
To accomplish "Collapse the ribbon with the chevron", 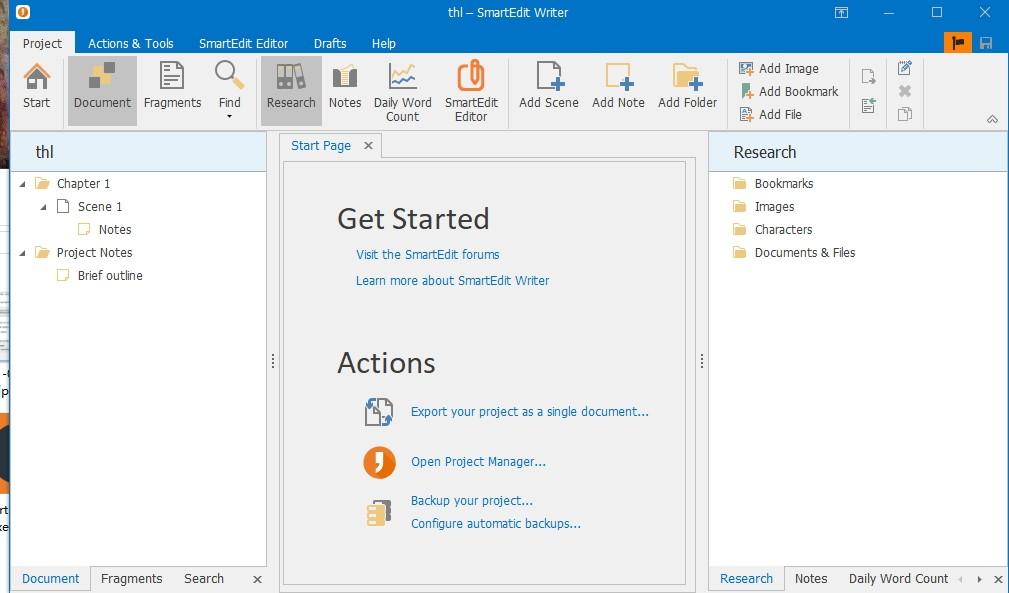I will pos(992,119).
